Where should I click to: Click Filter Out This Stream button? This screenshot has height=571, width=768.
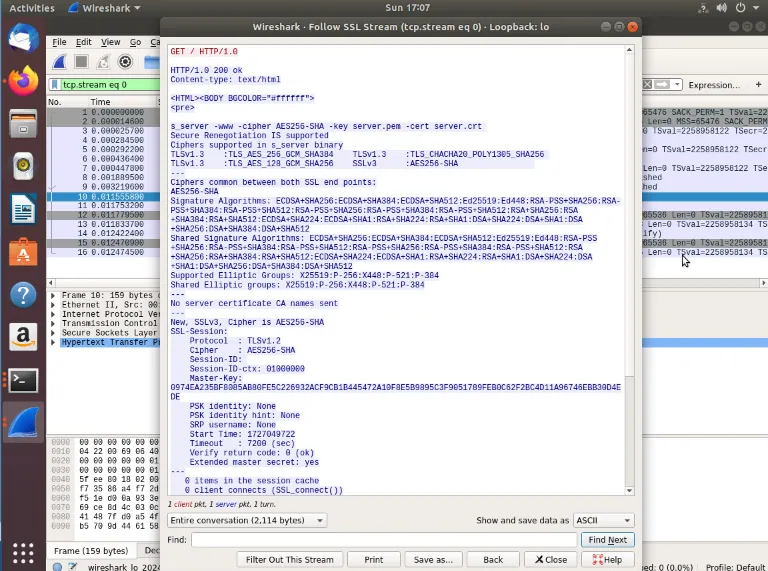[x=289, y=560]
